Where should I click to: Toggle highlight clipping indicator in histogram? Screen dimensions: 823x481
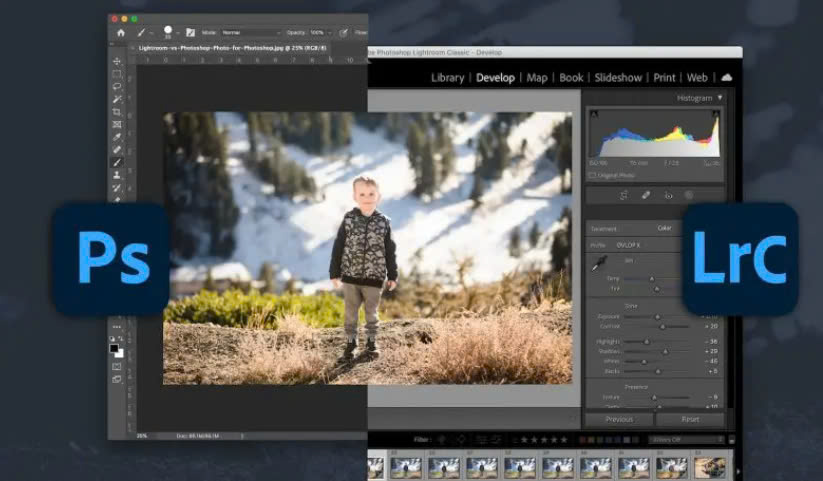(715, 114)
